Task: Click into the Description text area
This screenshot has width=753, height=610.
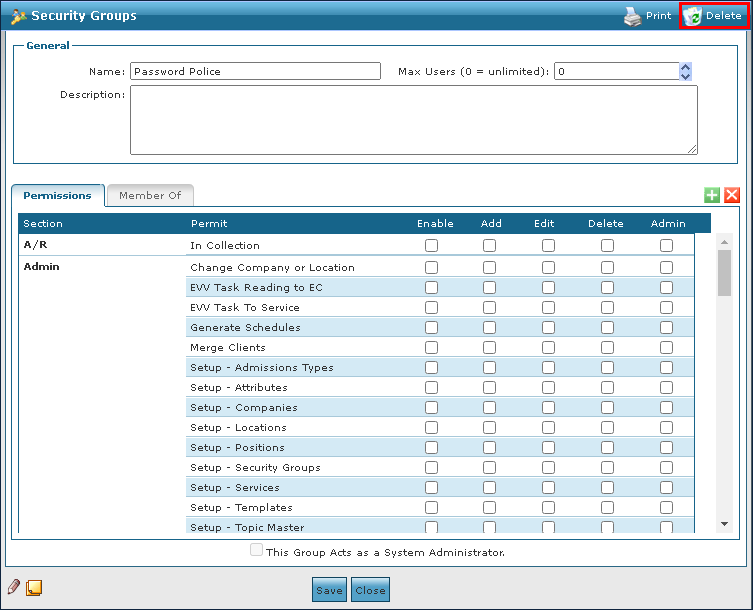Action: [413, 120]
